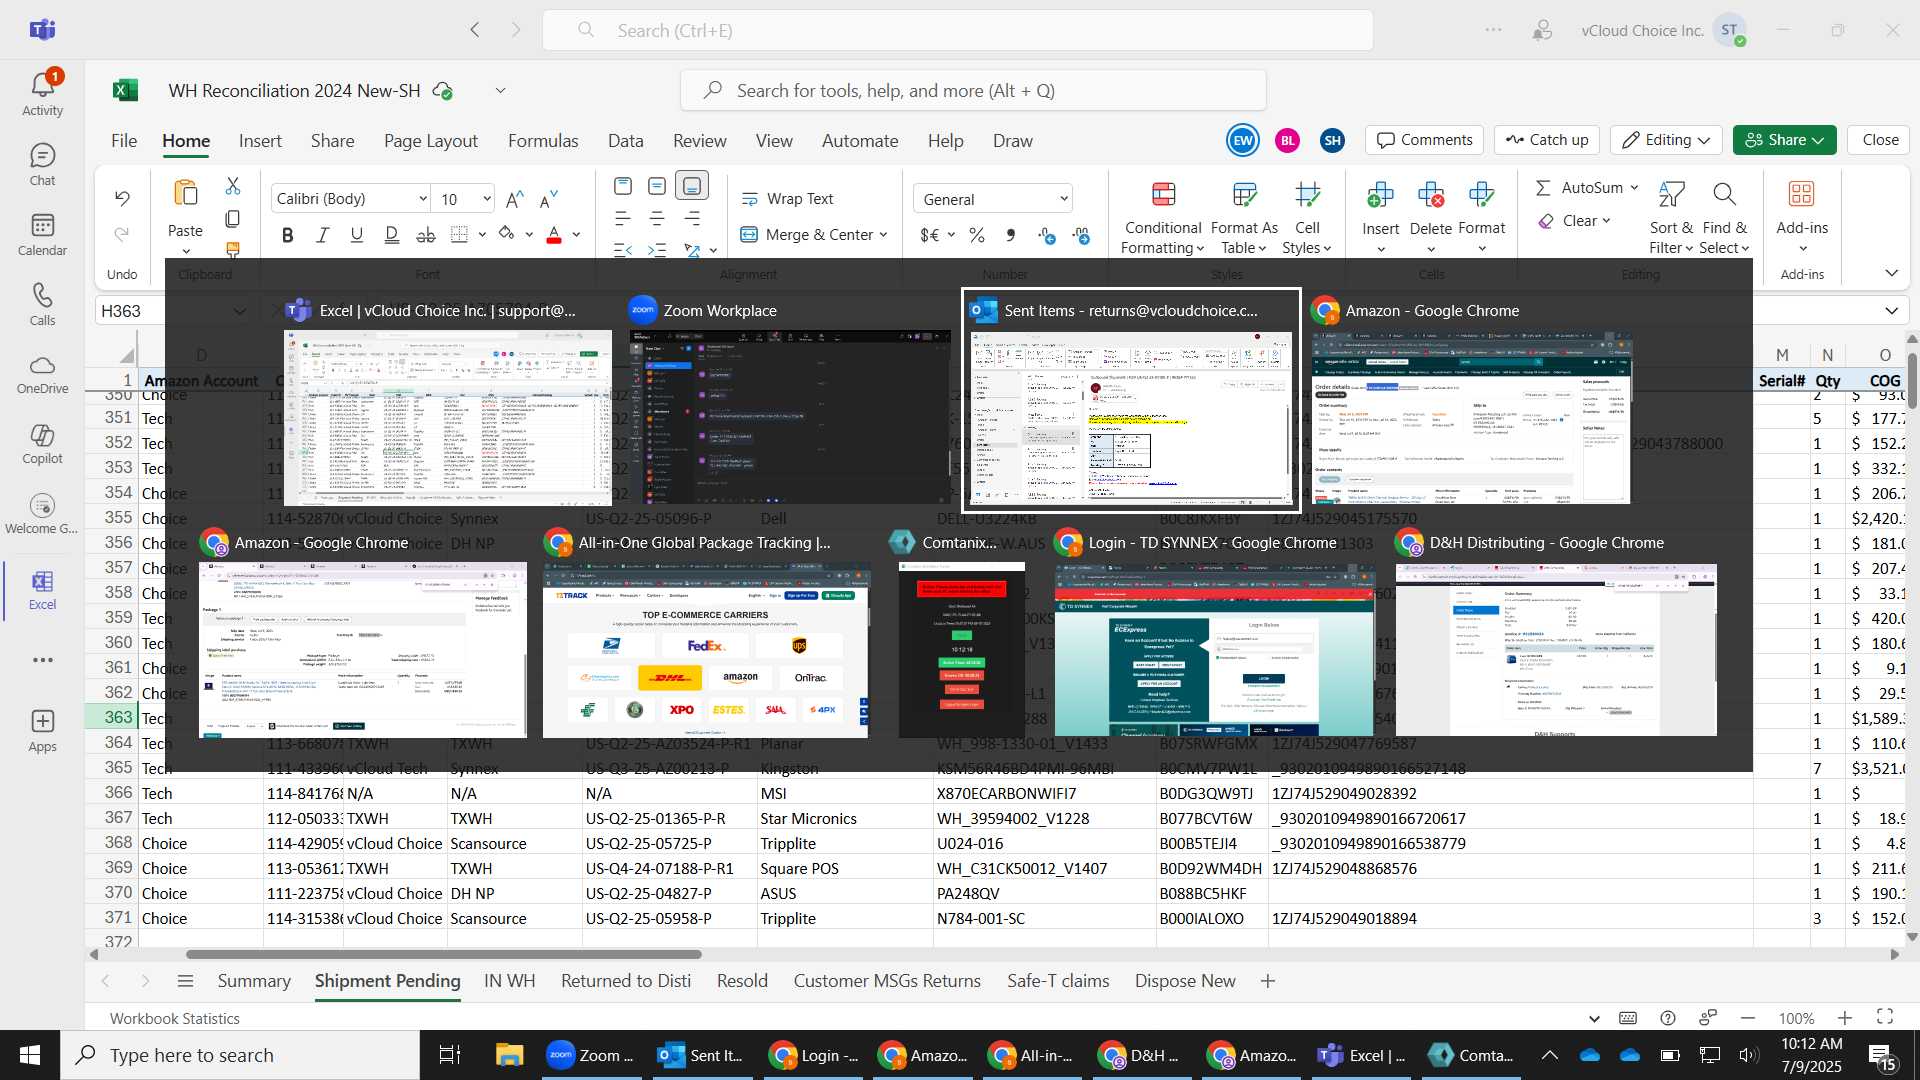Toggle Double underline formatting
The width and height of the screenshot is (1920, 1080).
[x=391, y=235]
